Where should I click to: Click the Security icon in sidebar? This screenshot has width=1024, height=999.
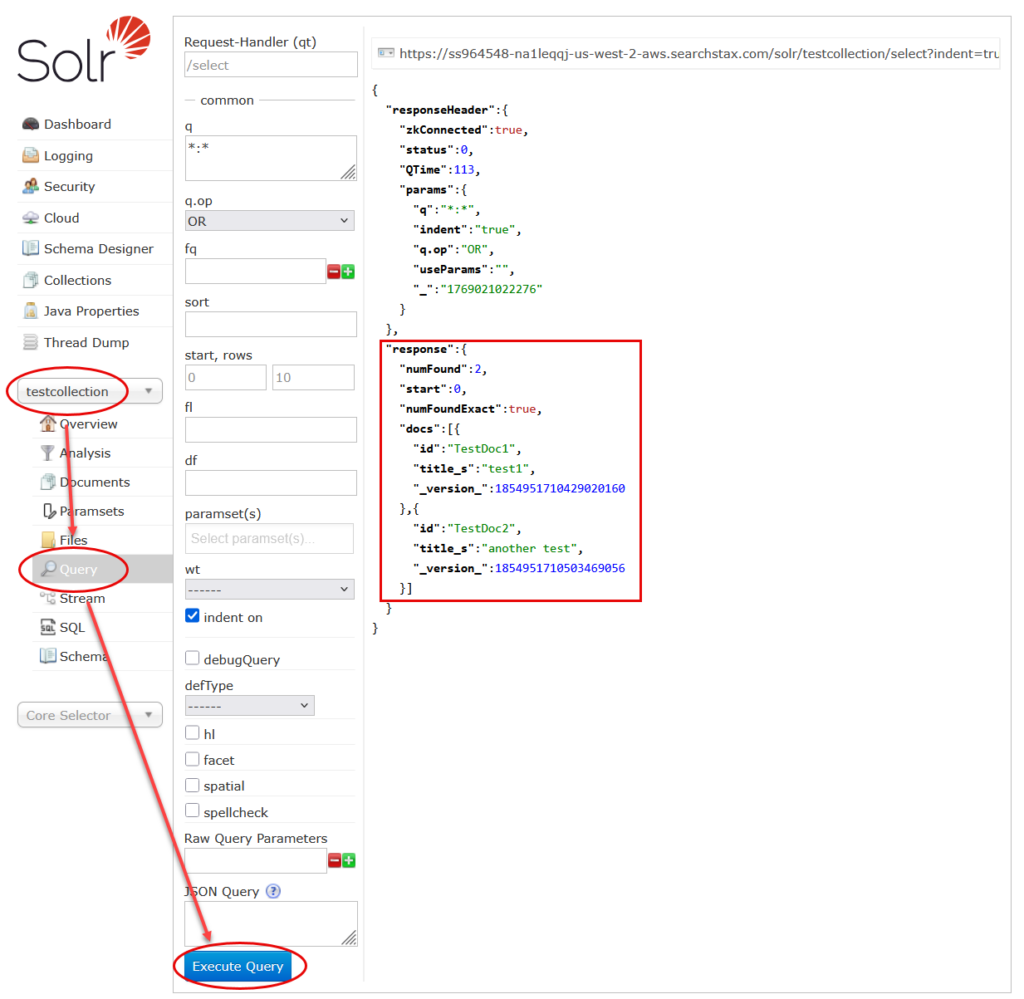30,187
